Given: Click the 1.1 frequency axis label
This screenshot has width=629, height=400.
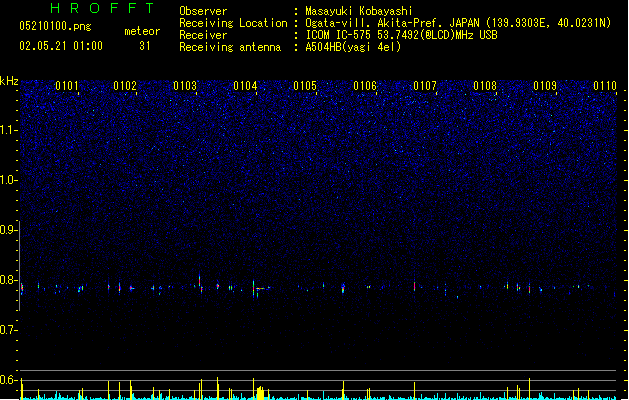Looking at the screenshot, I should (8, 130).
